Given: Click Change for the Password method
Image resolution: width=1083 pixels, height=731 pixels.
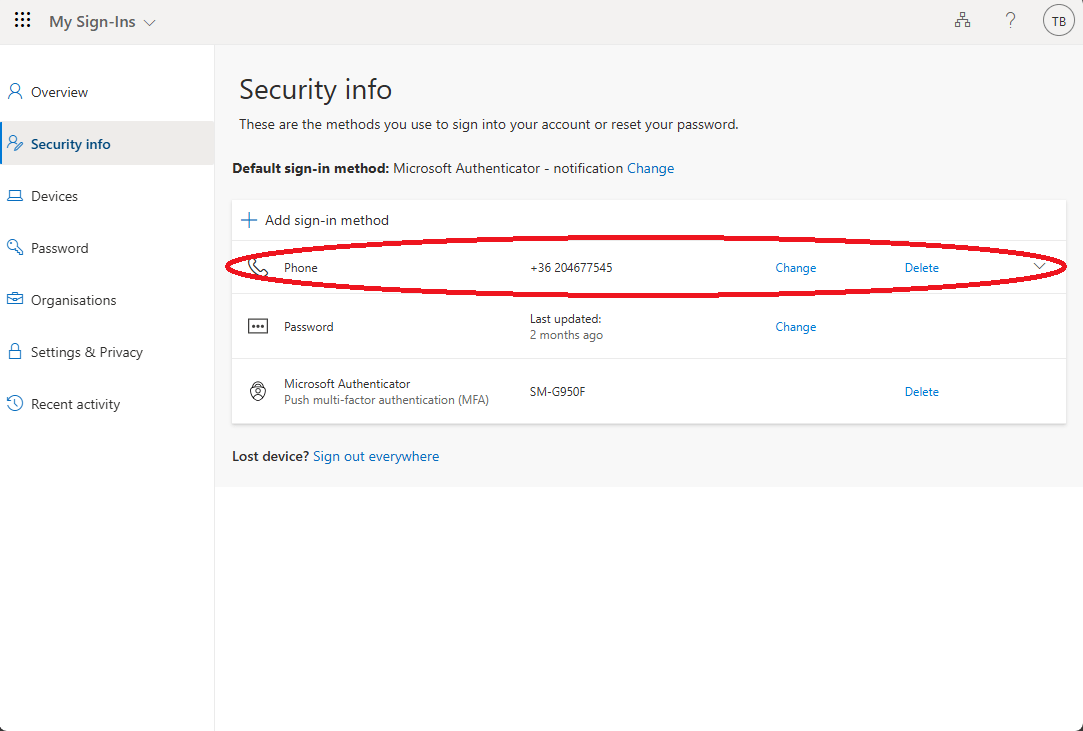Looking at the screenshot, I should [x=795, y=327].
